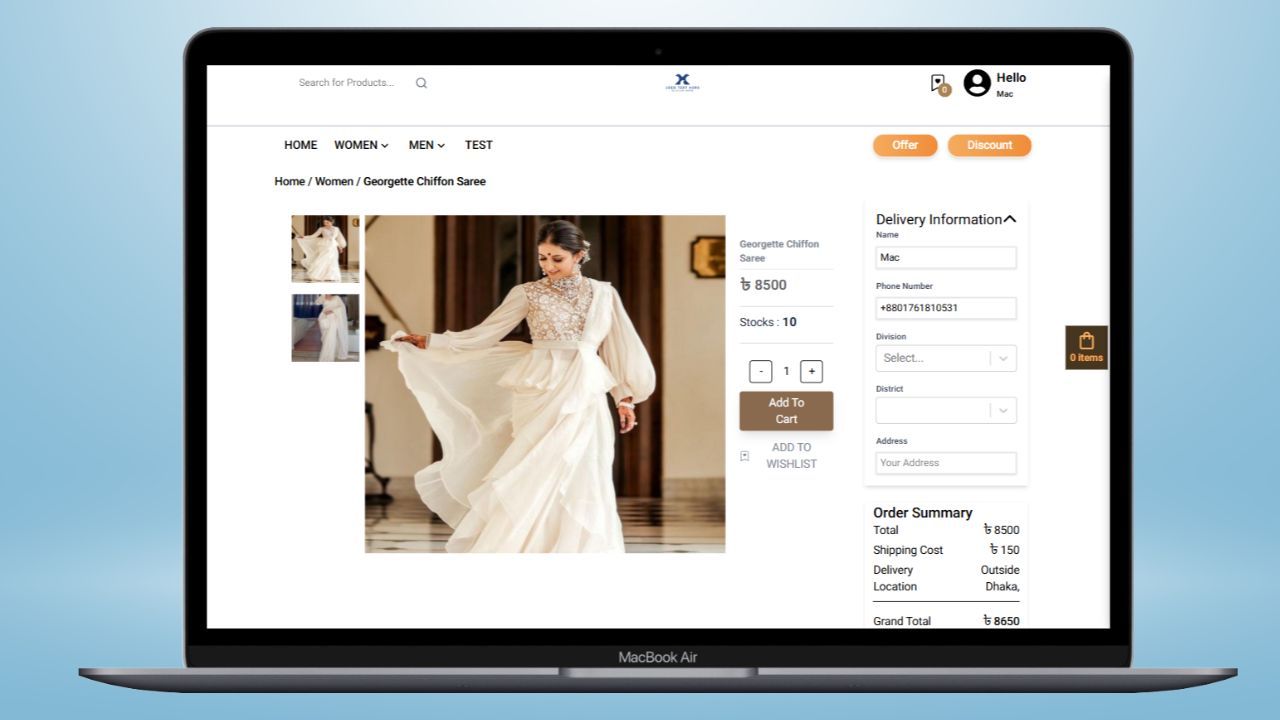Click the Order Summary heading
Image resolution: width=1280 pixels, height=720 pixels.
tap(922, 512)
